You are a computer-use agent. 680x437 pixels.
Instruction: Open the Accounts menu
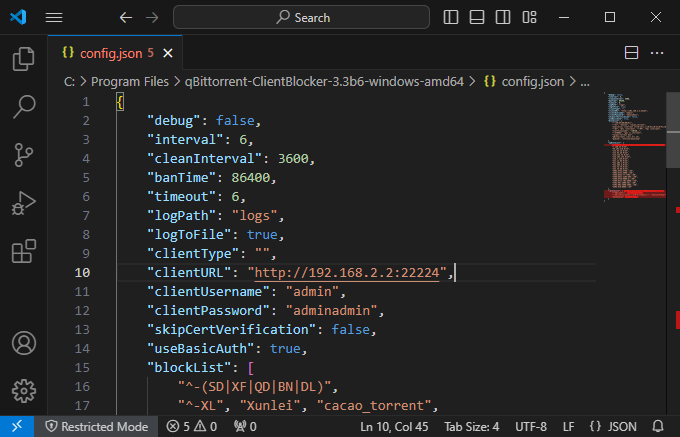23,343
